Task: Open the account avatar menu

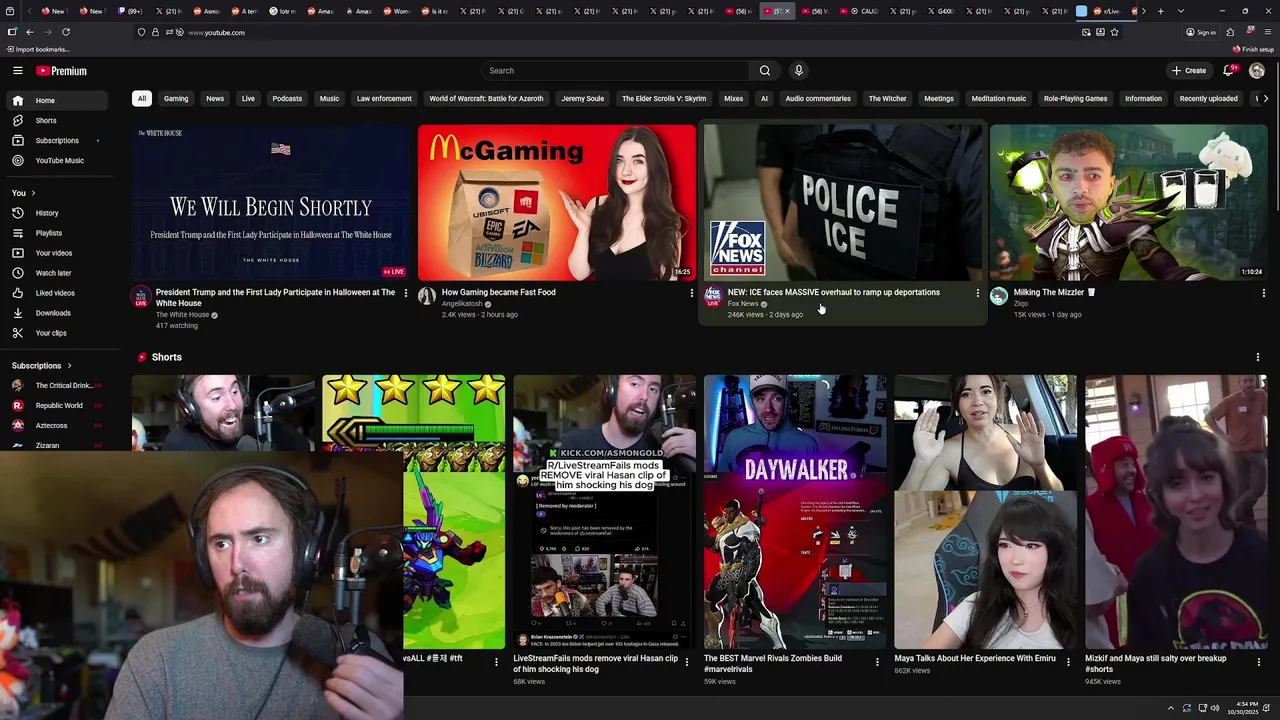Action: coord(1257,71)
